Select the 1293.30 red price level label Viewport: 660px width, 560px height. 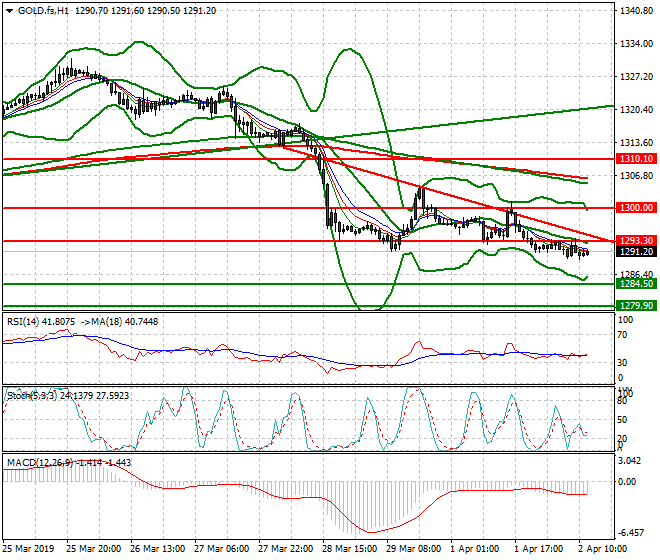636,240
